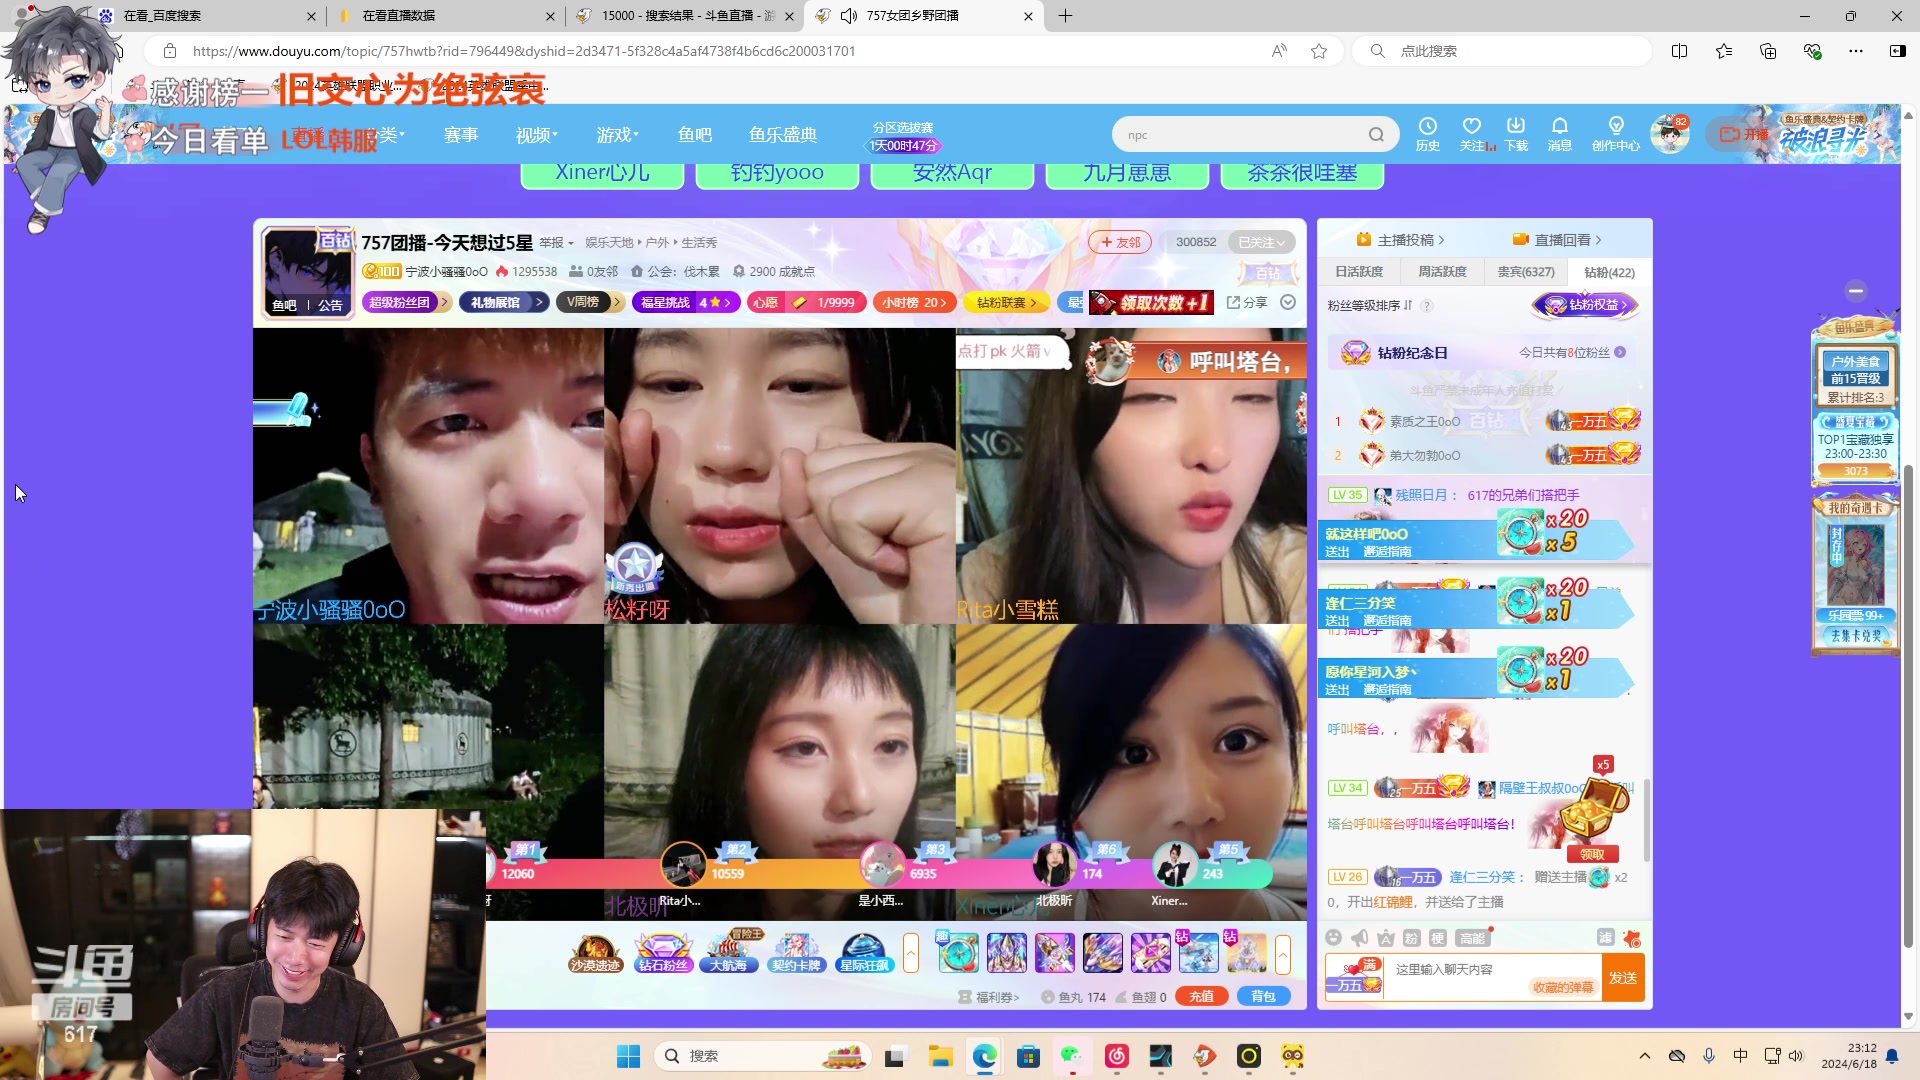Click the 下载 download icon
The image size is (1920, 1080).
point(1516,133)
